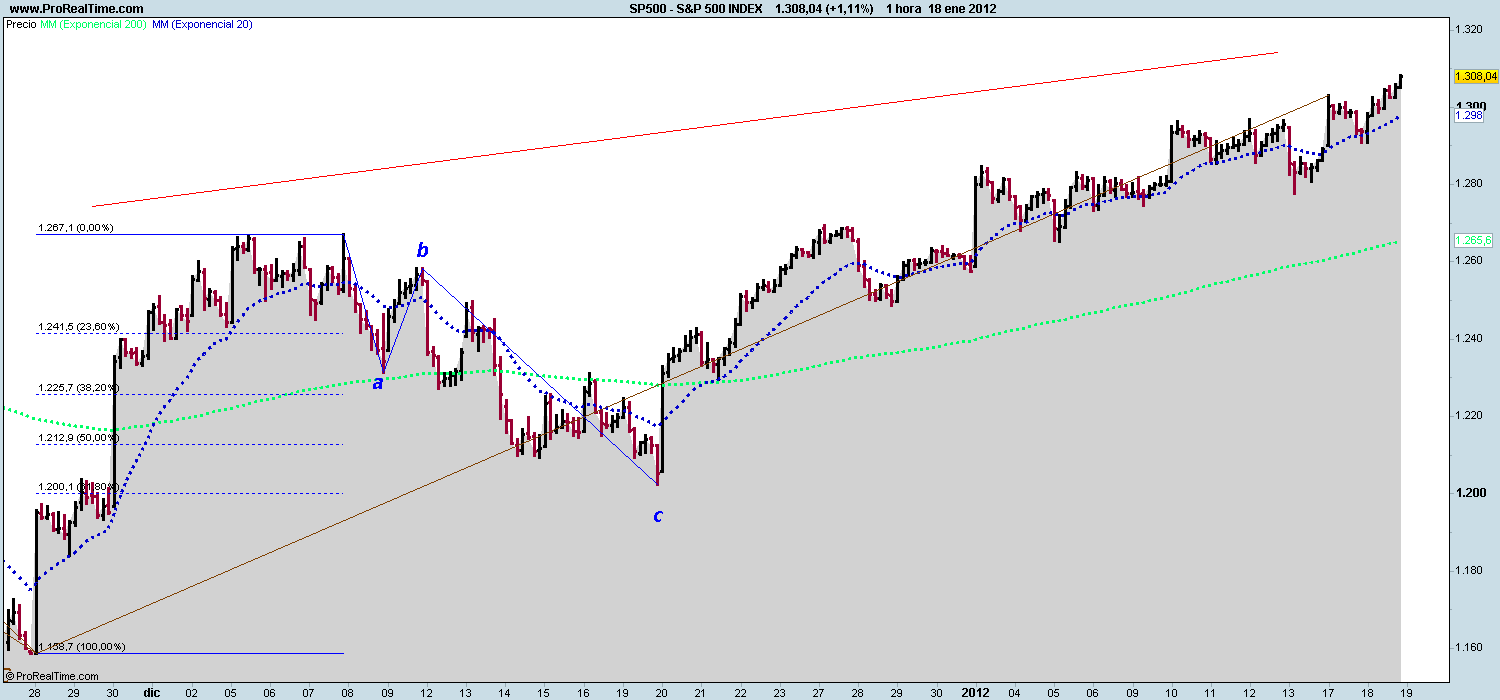Viewport: 1500px width, 700px height.
Task: Select the green 'MM (Exponencial 200)' legend label
Action: (93, 24)
